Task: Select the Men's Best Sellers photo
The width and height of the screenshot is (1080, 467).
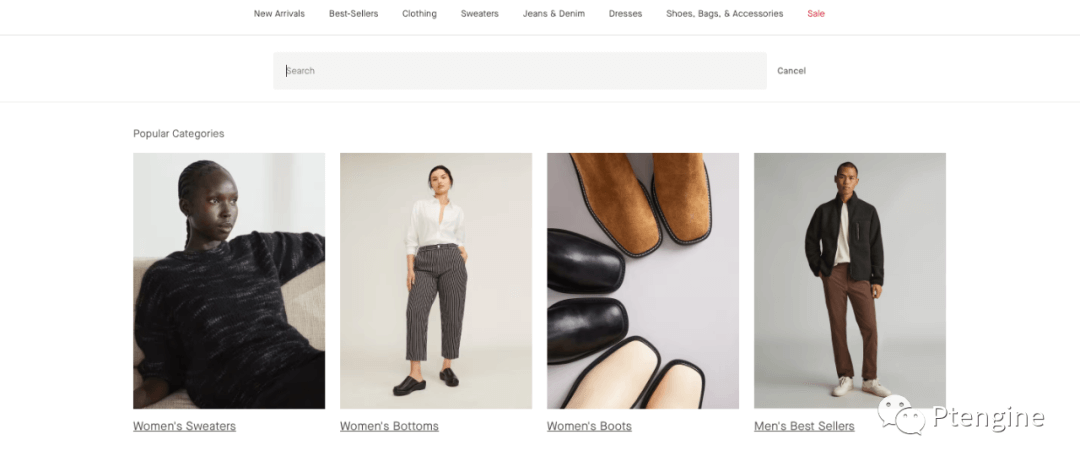Action: [850, 280]
